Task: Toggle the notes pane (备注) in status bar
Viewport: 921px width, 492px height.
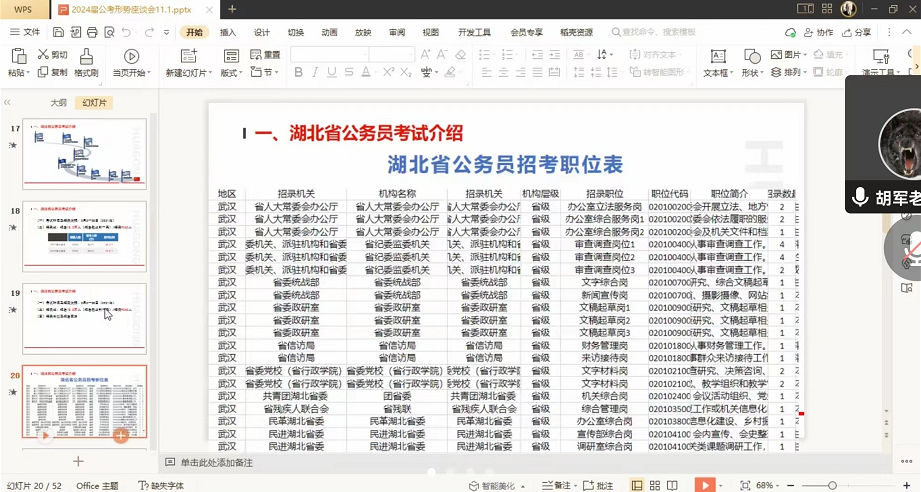Action: point(557,485)
